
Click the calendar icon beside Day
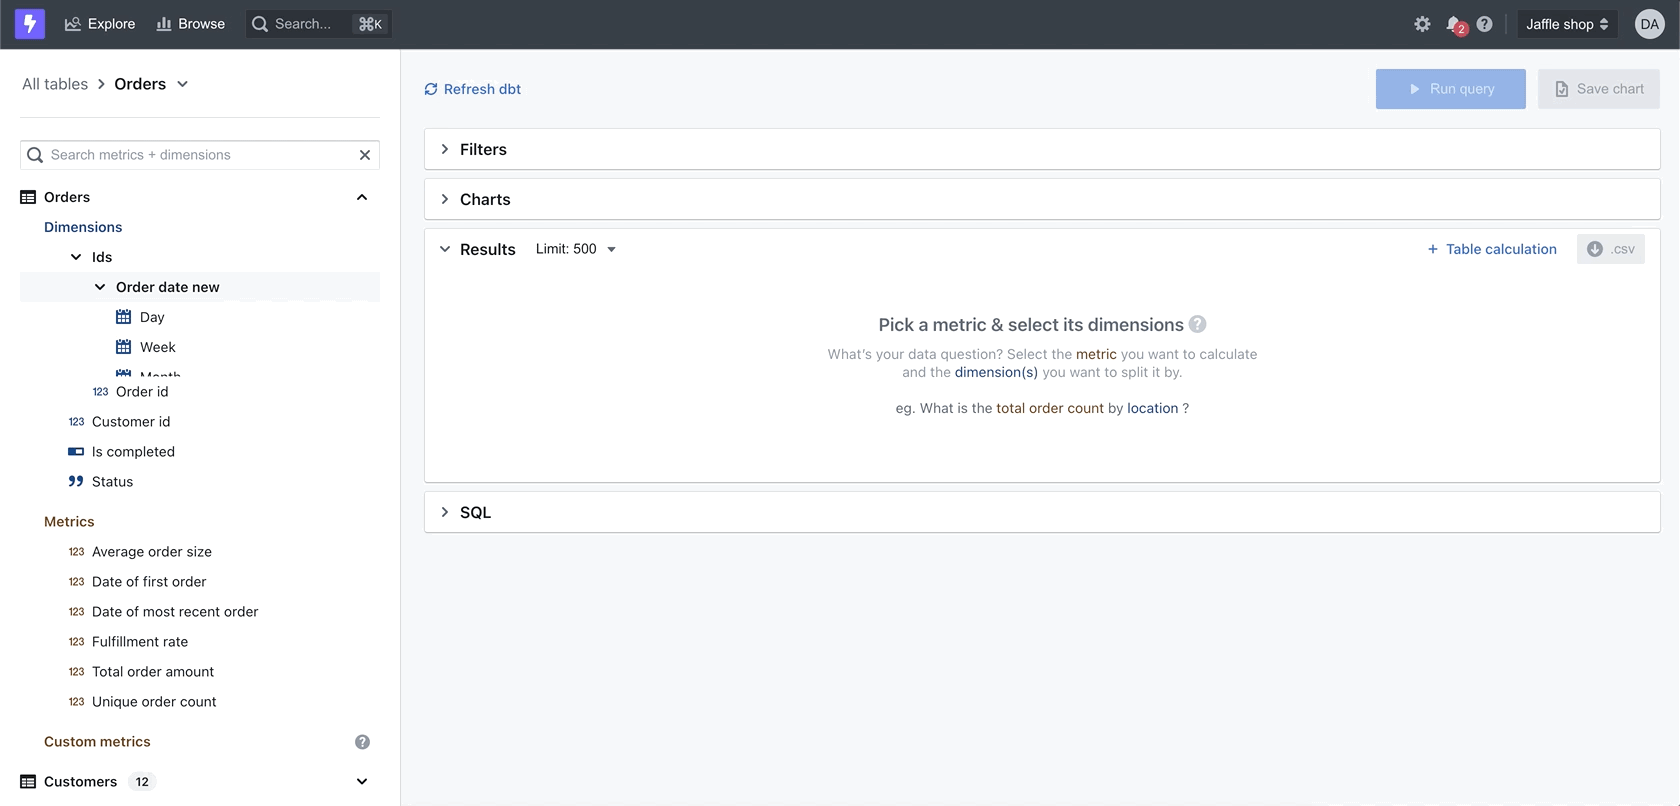point(124,317)
